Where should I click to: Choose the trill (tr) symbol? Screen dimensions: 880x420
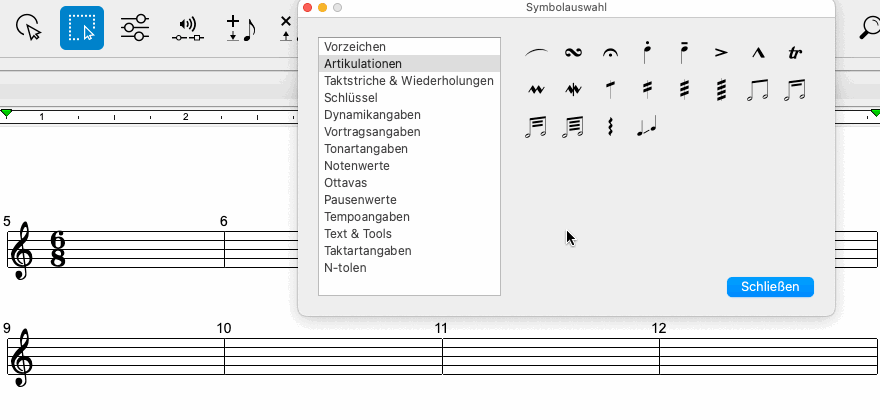795,53
